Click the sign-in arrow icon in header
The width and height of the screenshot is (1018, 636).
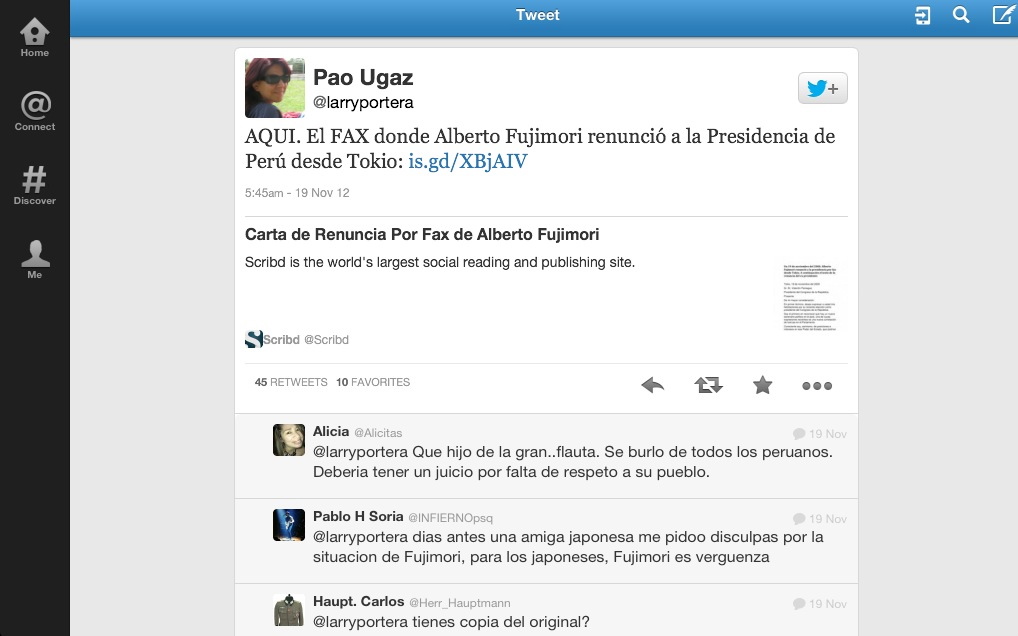pos(922,16)
